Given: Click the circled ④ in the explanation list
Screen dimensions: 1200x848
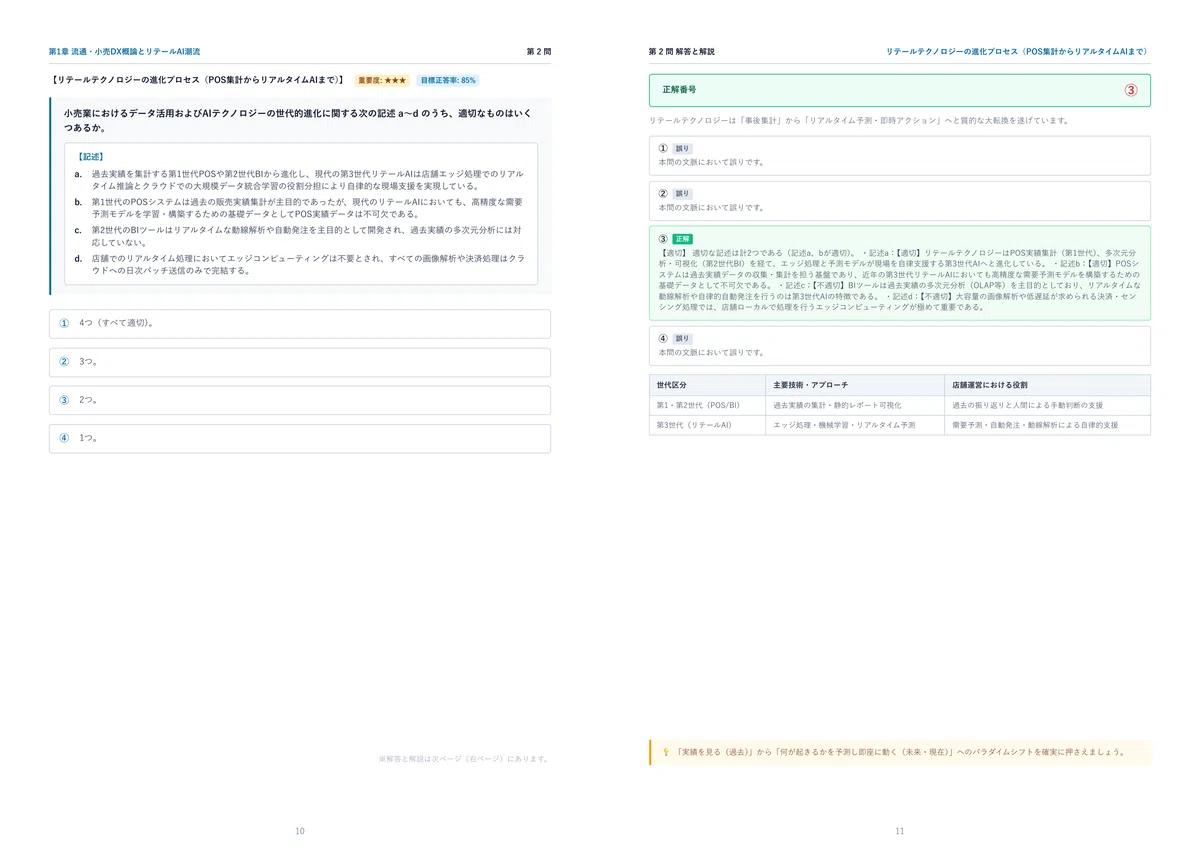Looking at the screenshot, I should (663, 339).
